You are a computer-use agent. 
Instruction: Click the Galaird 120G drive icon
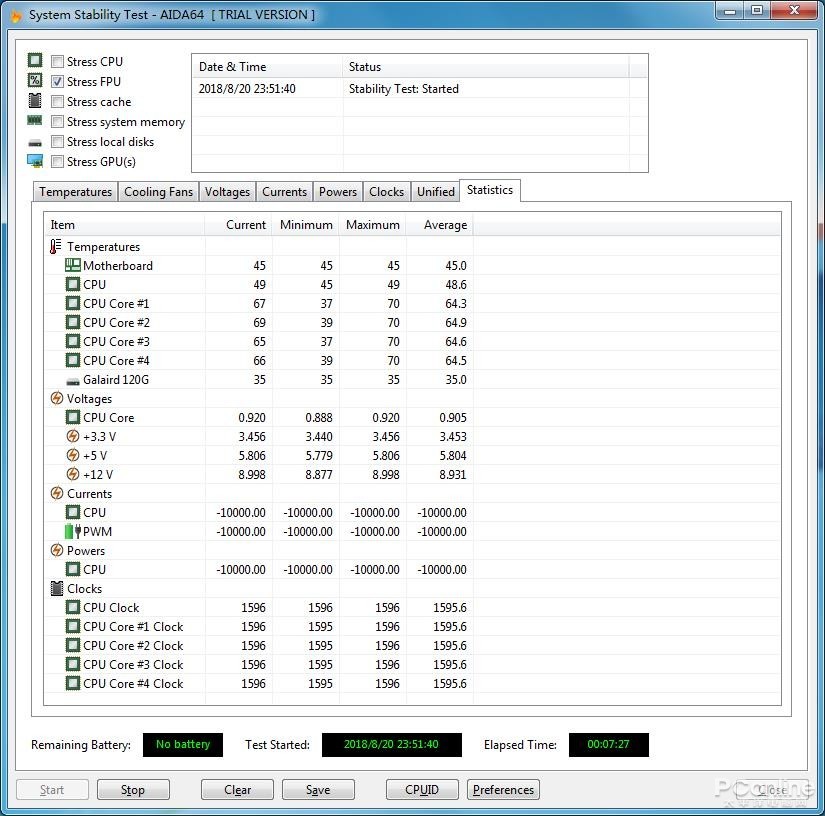(x=73, y=381)
